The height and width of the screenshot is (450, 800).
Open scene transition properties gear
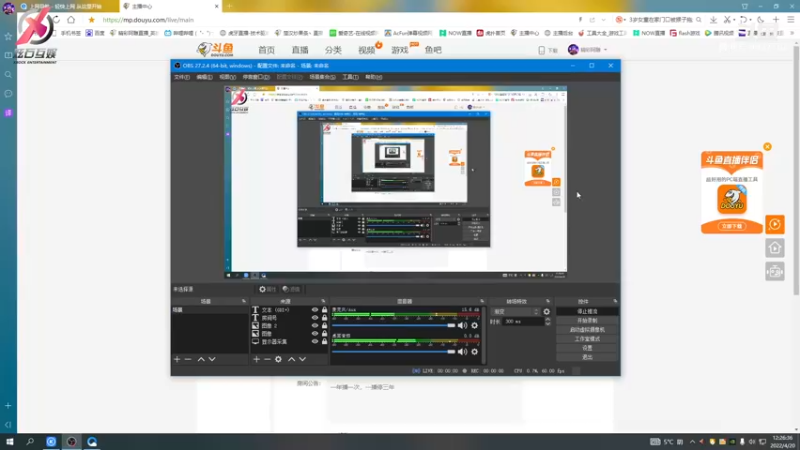(546, 312)
